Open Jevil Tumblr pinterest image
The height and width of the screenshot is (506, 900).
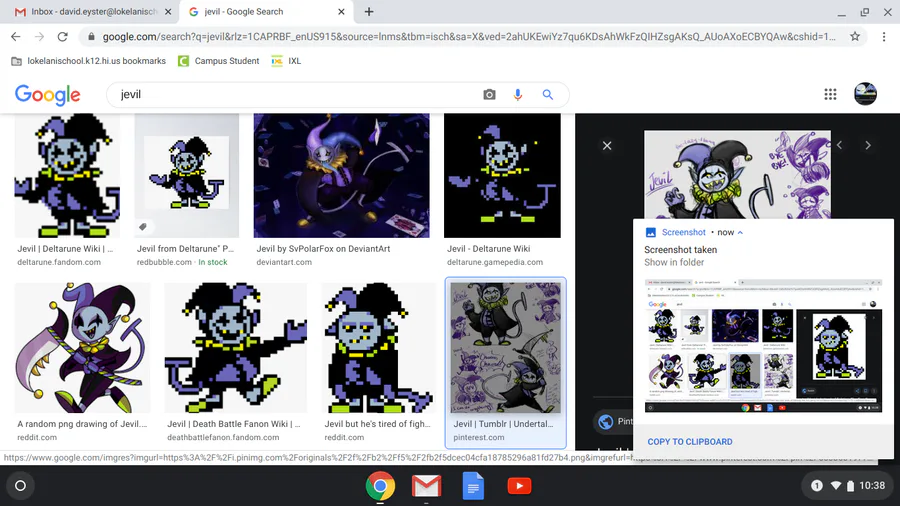click(506, 348)
